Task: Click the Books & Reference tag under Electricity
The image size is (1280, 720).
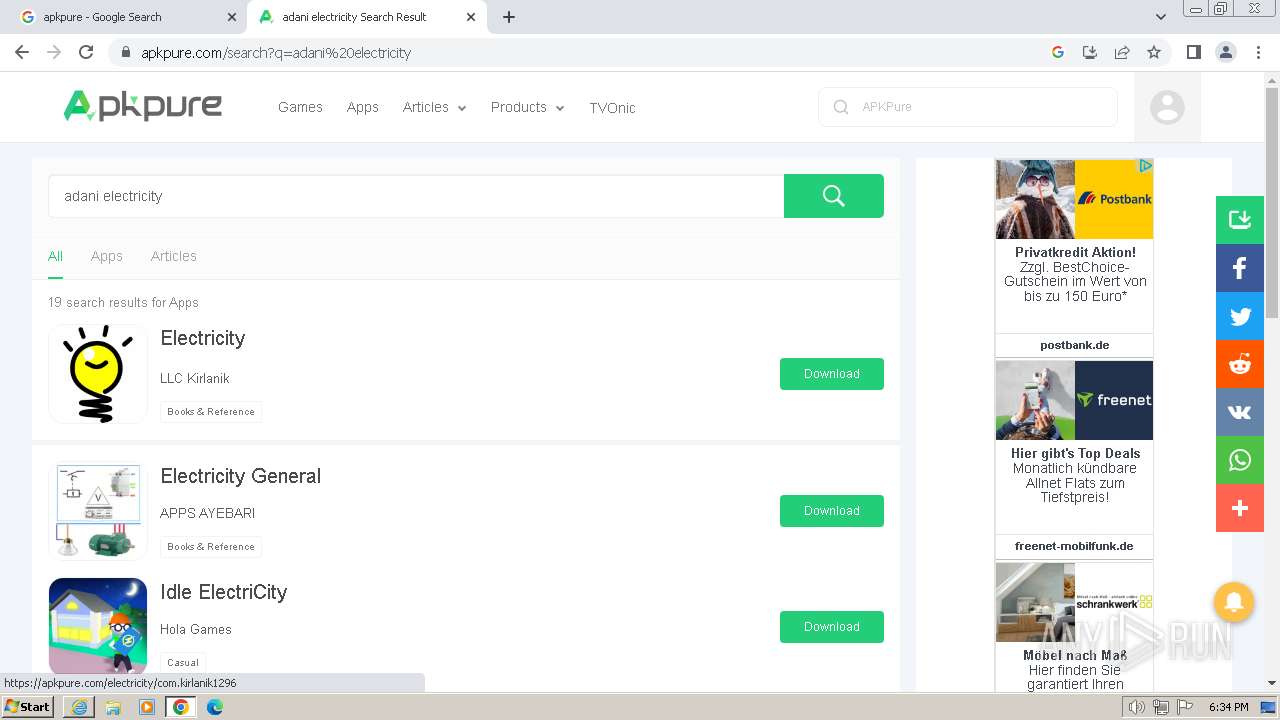Action: tap(211, 412)
